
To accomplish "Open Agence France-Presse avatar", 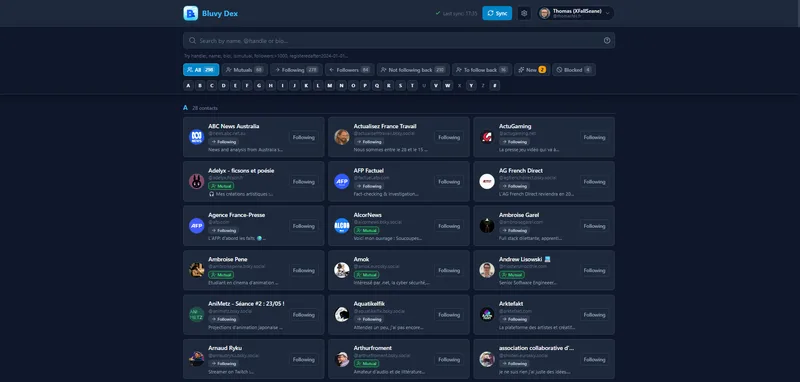I will point(196,226).
